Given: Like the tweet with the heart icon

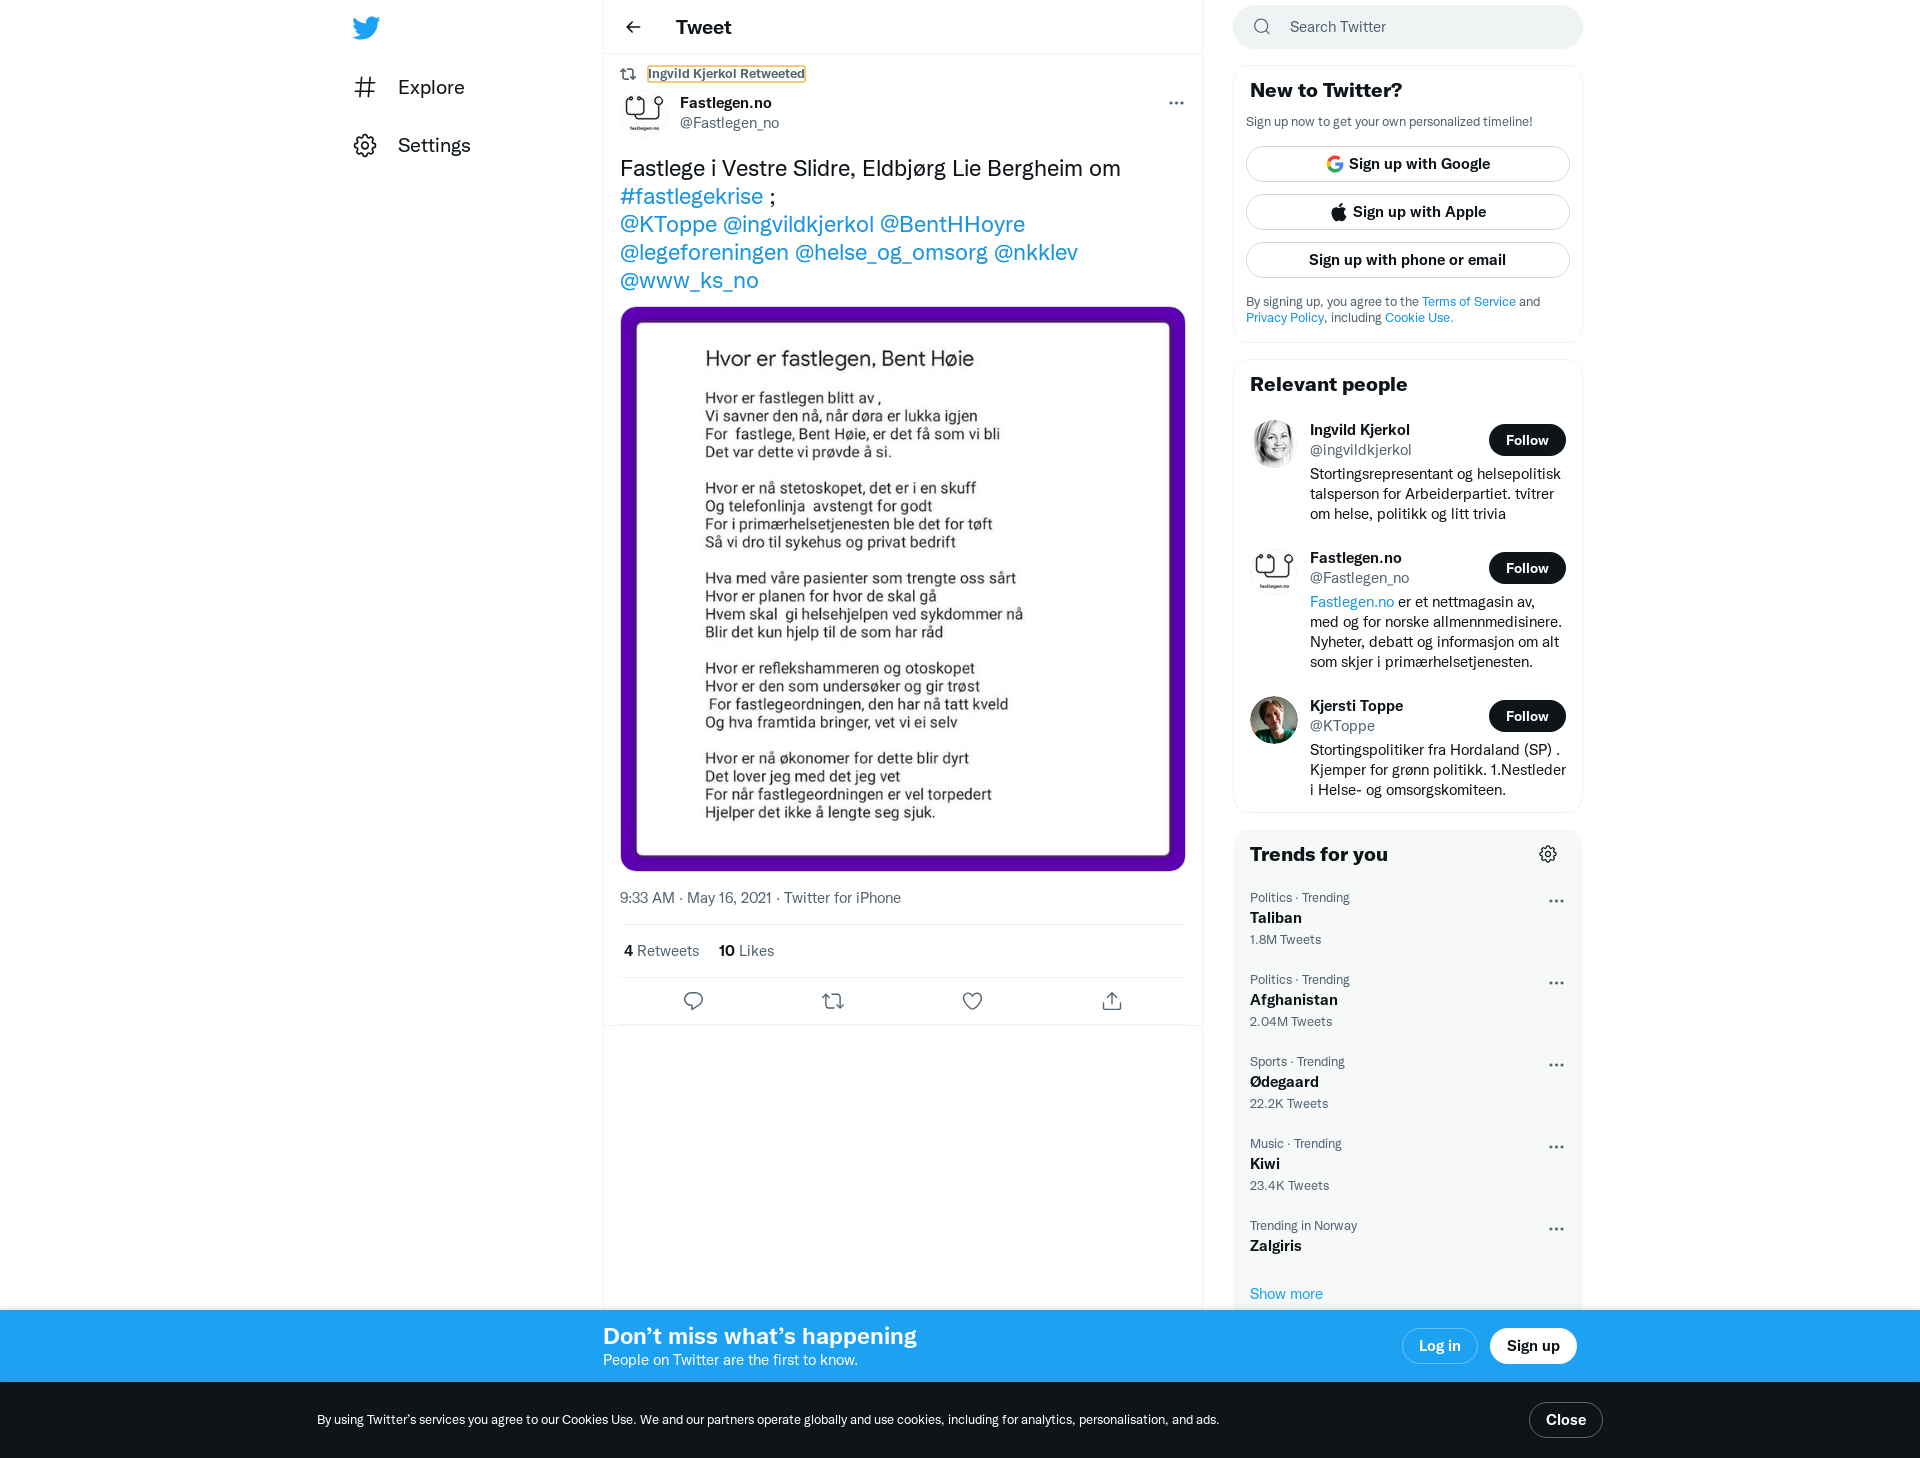Looking at the screenshot, I should pyautogui.click(x=972, y=1001).
